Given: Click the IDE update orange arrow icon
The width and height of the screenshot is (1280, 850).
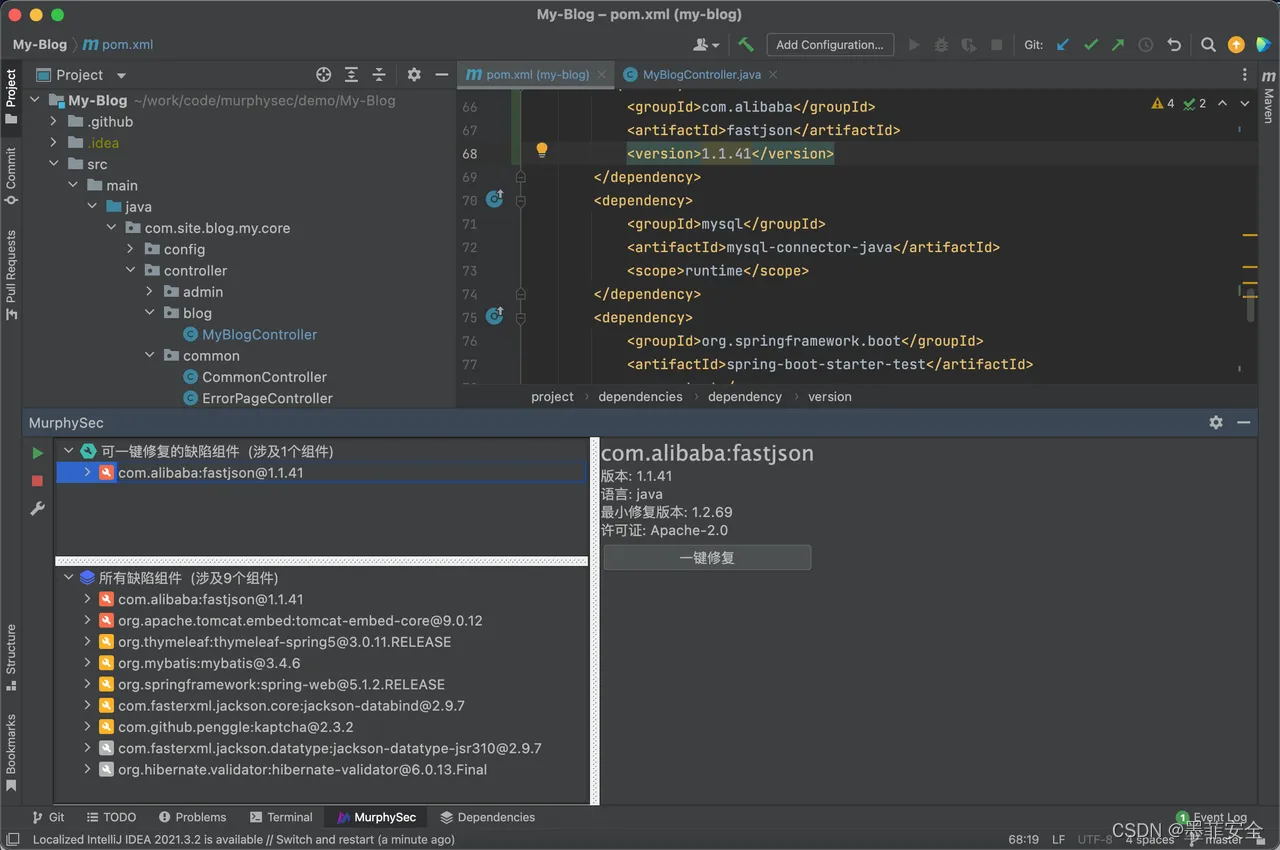Looking at the screenshot, I should [x=1236, y=44].
